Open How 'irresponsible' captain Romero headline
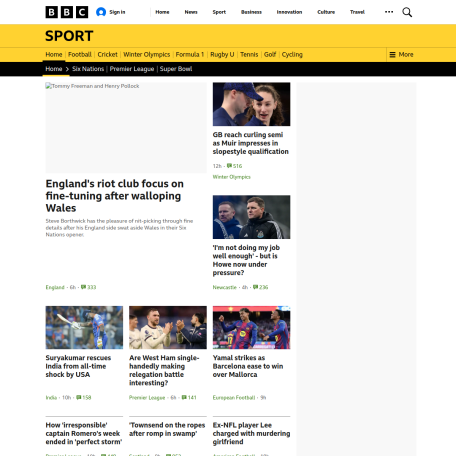Image resolution: width=456 pixels, height=456 pixels. pyautogui.click(x=84, y=433)
